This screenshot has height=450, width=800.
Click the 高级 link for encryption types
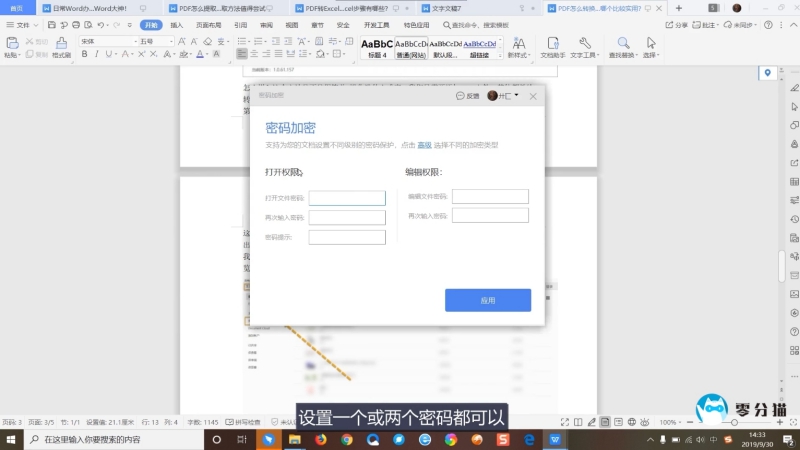tap(424, 145)
